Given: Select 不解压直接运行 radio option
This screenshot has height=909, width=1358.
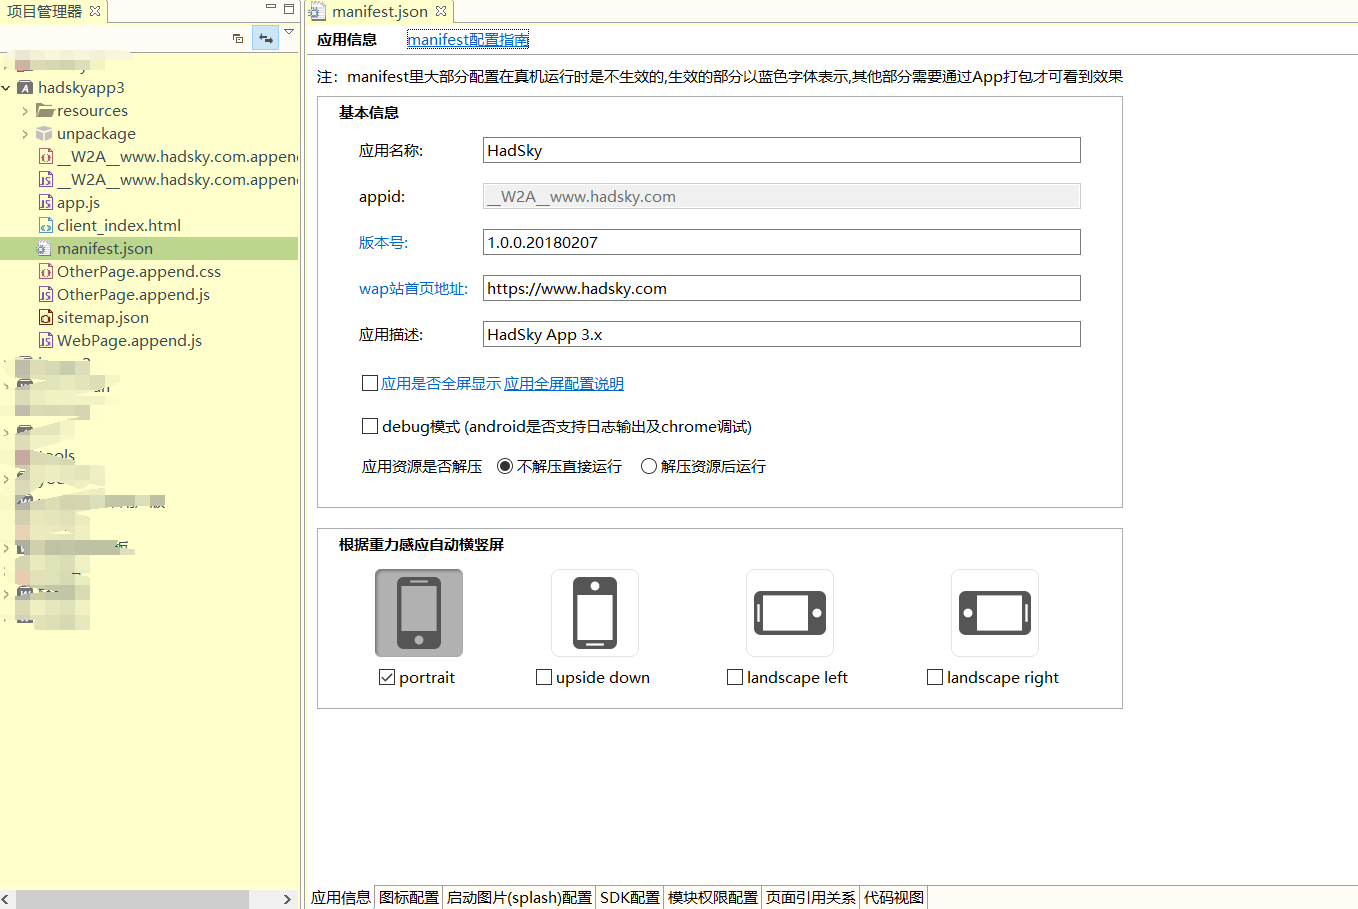Looking at the screenshot, I should tap(505, 466).
